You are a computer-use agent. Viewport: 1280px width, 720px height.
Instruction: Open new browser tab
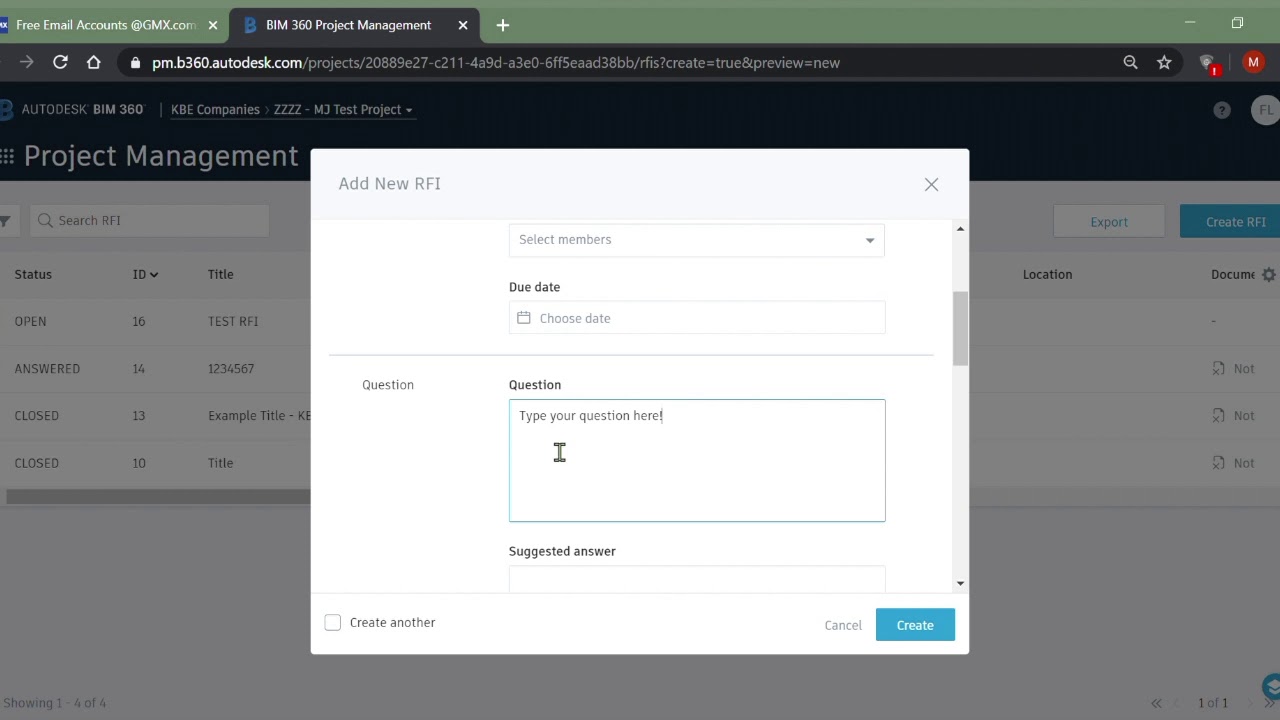click(x=502, y=24)
